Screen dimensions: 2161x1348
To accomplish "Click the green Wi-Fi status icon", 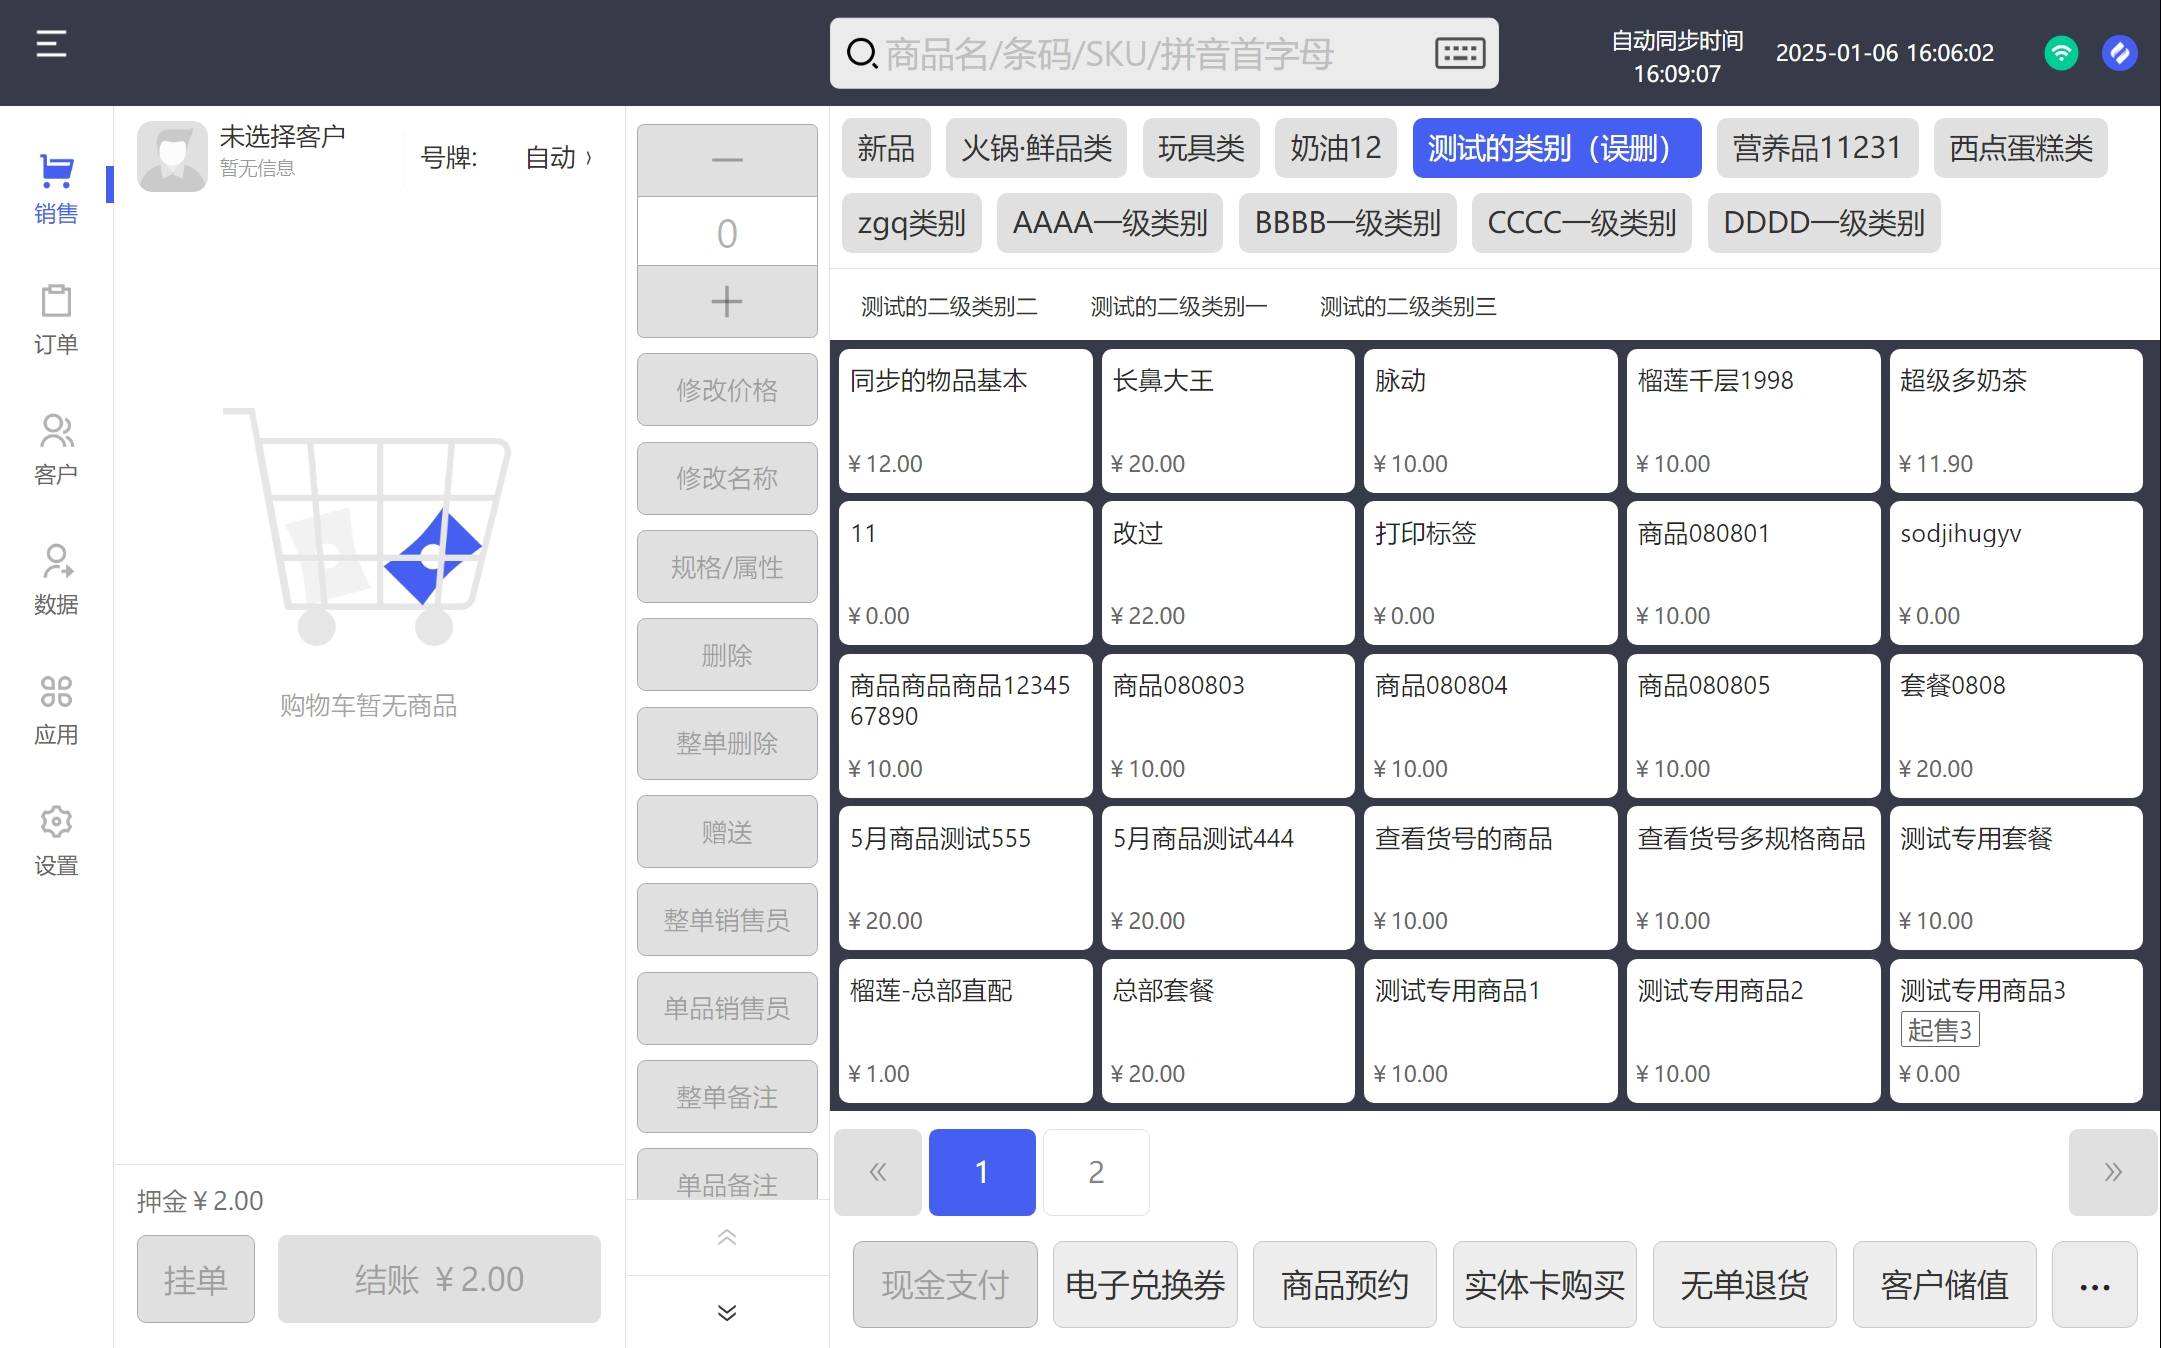I will coord(2060,53).
